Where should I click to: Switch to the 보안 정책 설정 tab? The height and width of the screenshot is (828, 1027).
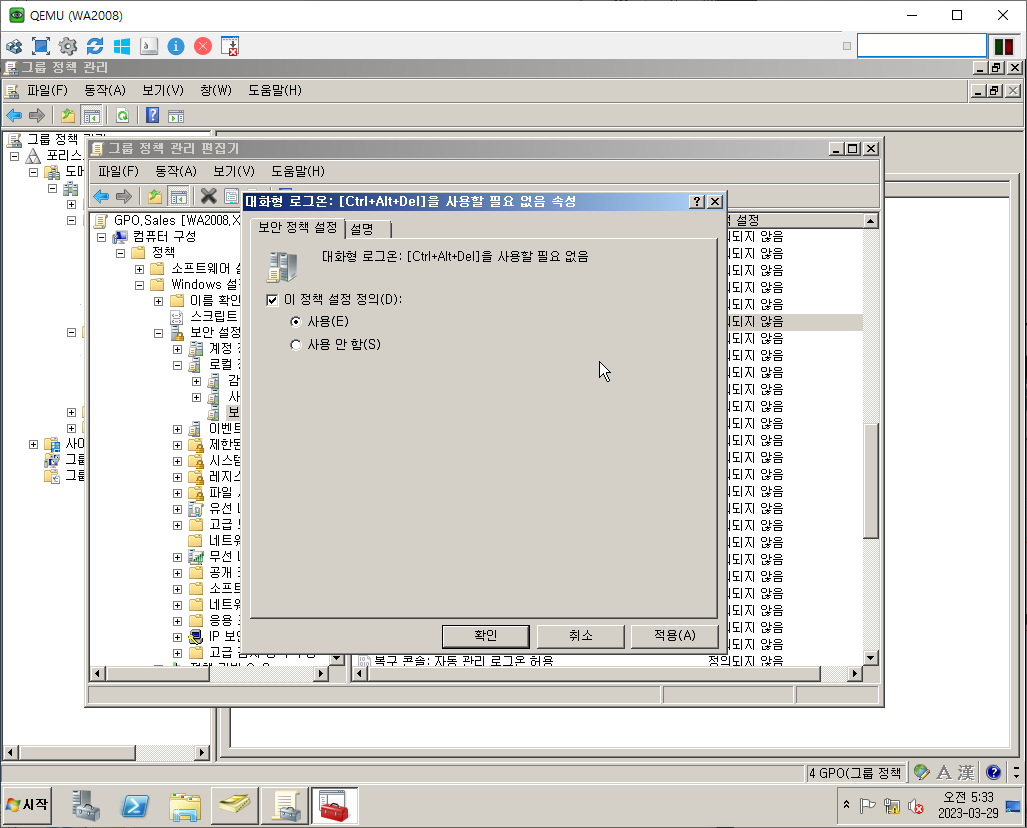(297, 227)
